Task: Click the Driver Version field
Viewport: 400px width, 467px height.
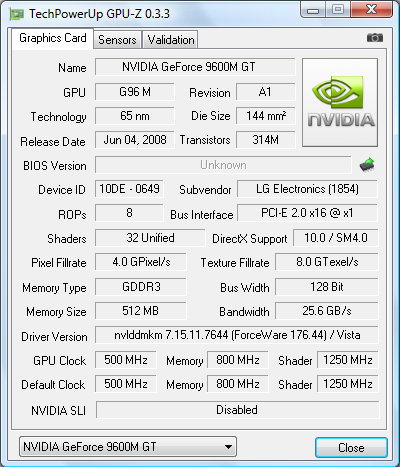Action: (237, 335)
